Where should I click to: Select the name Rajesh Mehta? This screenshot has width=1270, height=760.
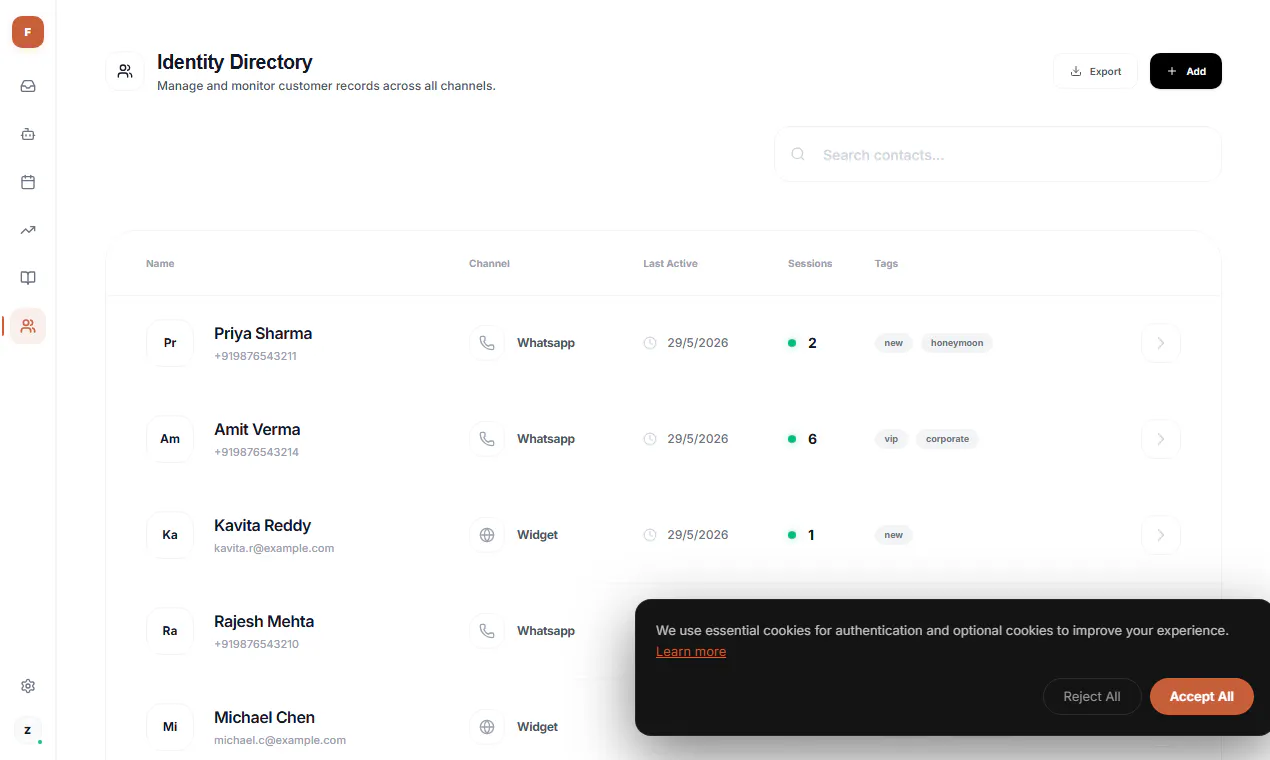tap(264, 622)
